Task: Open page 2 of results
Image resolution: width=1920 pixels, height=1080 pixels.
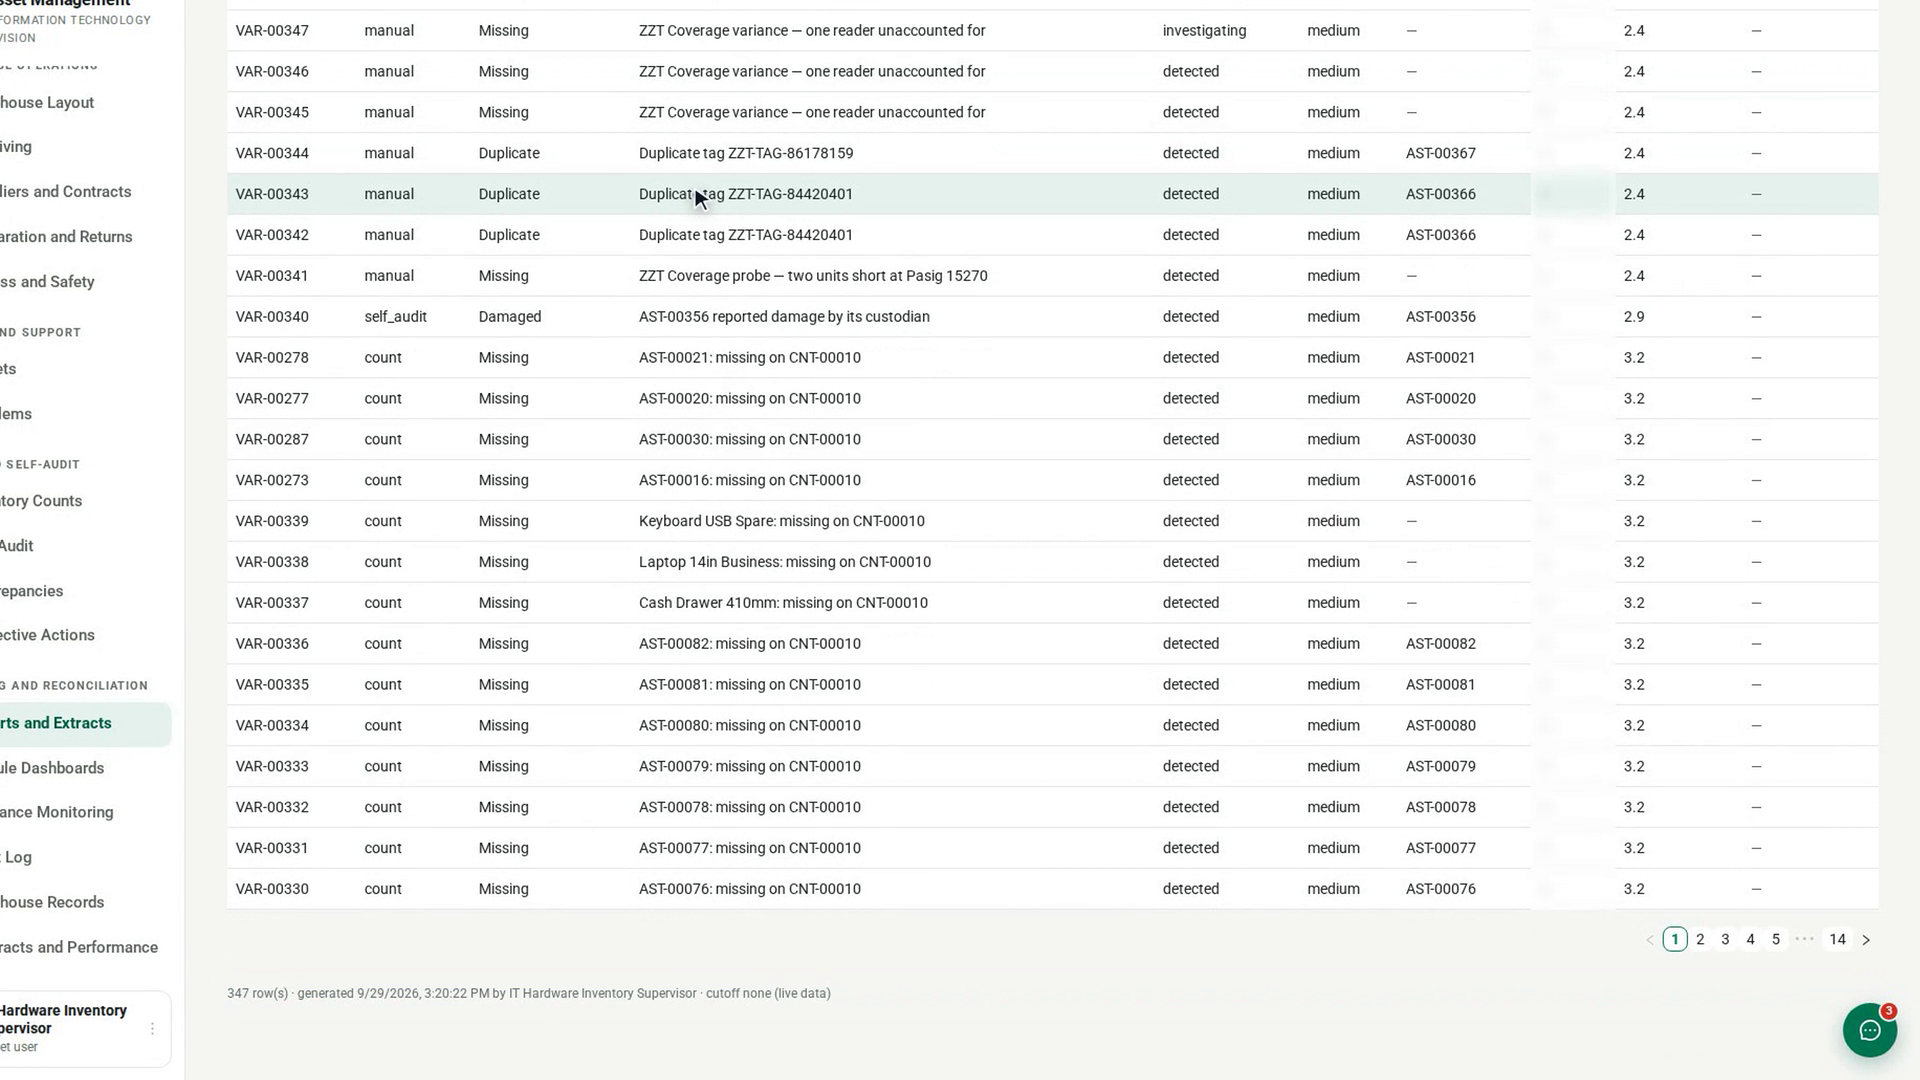Action: 1700,940
